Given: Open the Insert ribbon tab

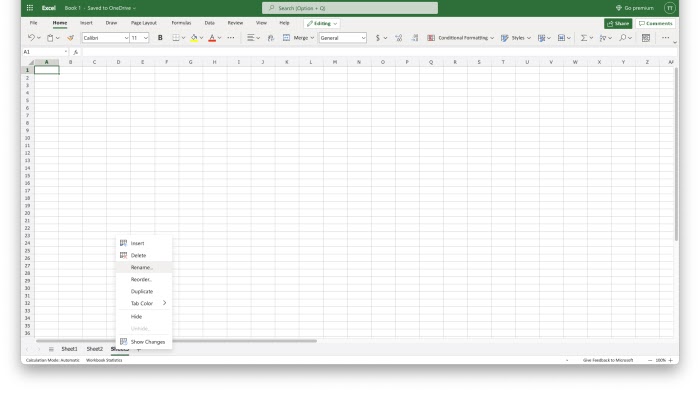Looking at the screenshot, I should pyautogui.click(x=86, y=23).
